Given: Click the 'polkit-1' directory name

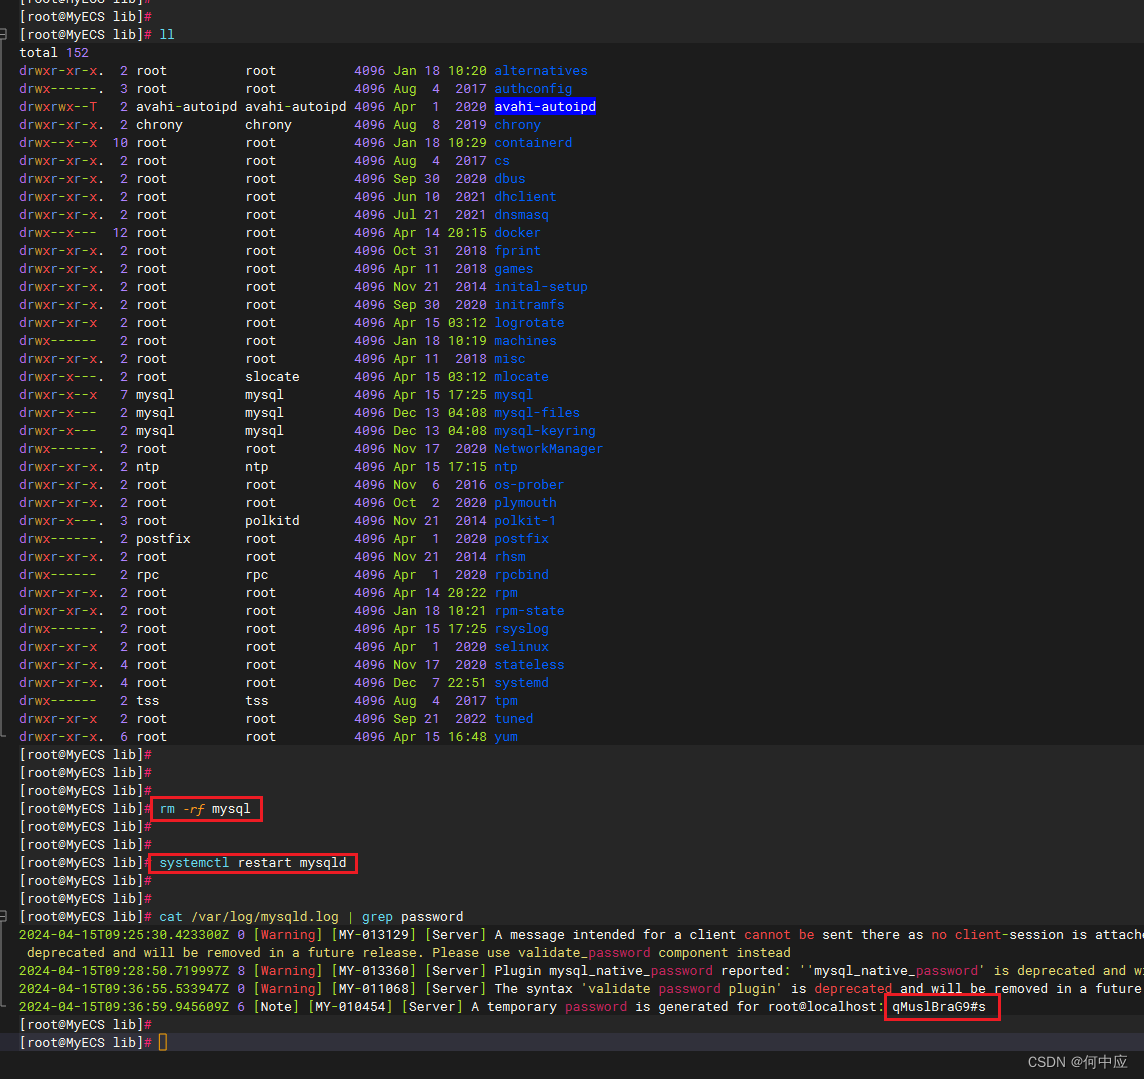Looking at the screenshot, I should click(x=525, y=521).
